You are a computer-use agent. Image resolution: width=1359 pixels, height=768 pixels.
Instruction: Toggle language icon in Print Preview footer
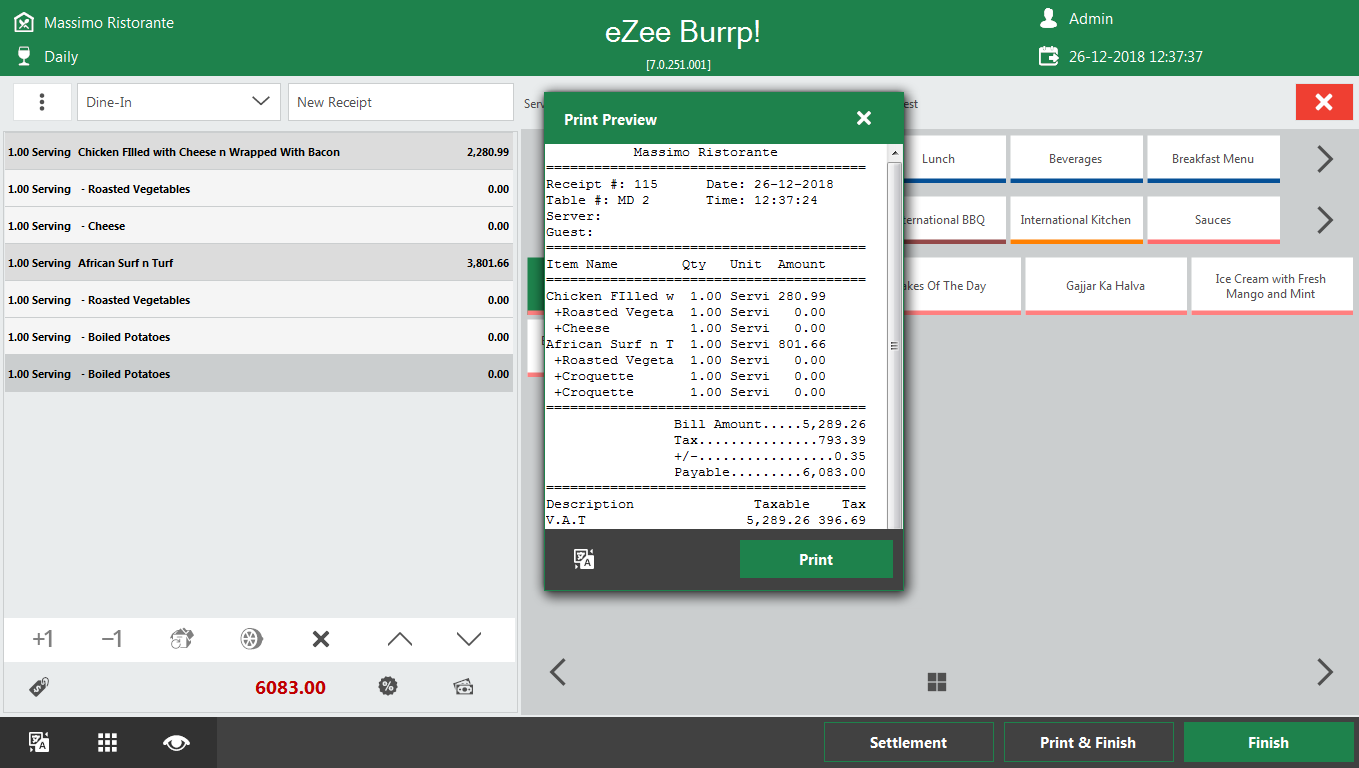coord(584,559)
